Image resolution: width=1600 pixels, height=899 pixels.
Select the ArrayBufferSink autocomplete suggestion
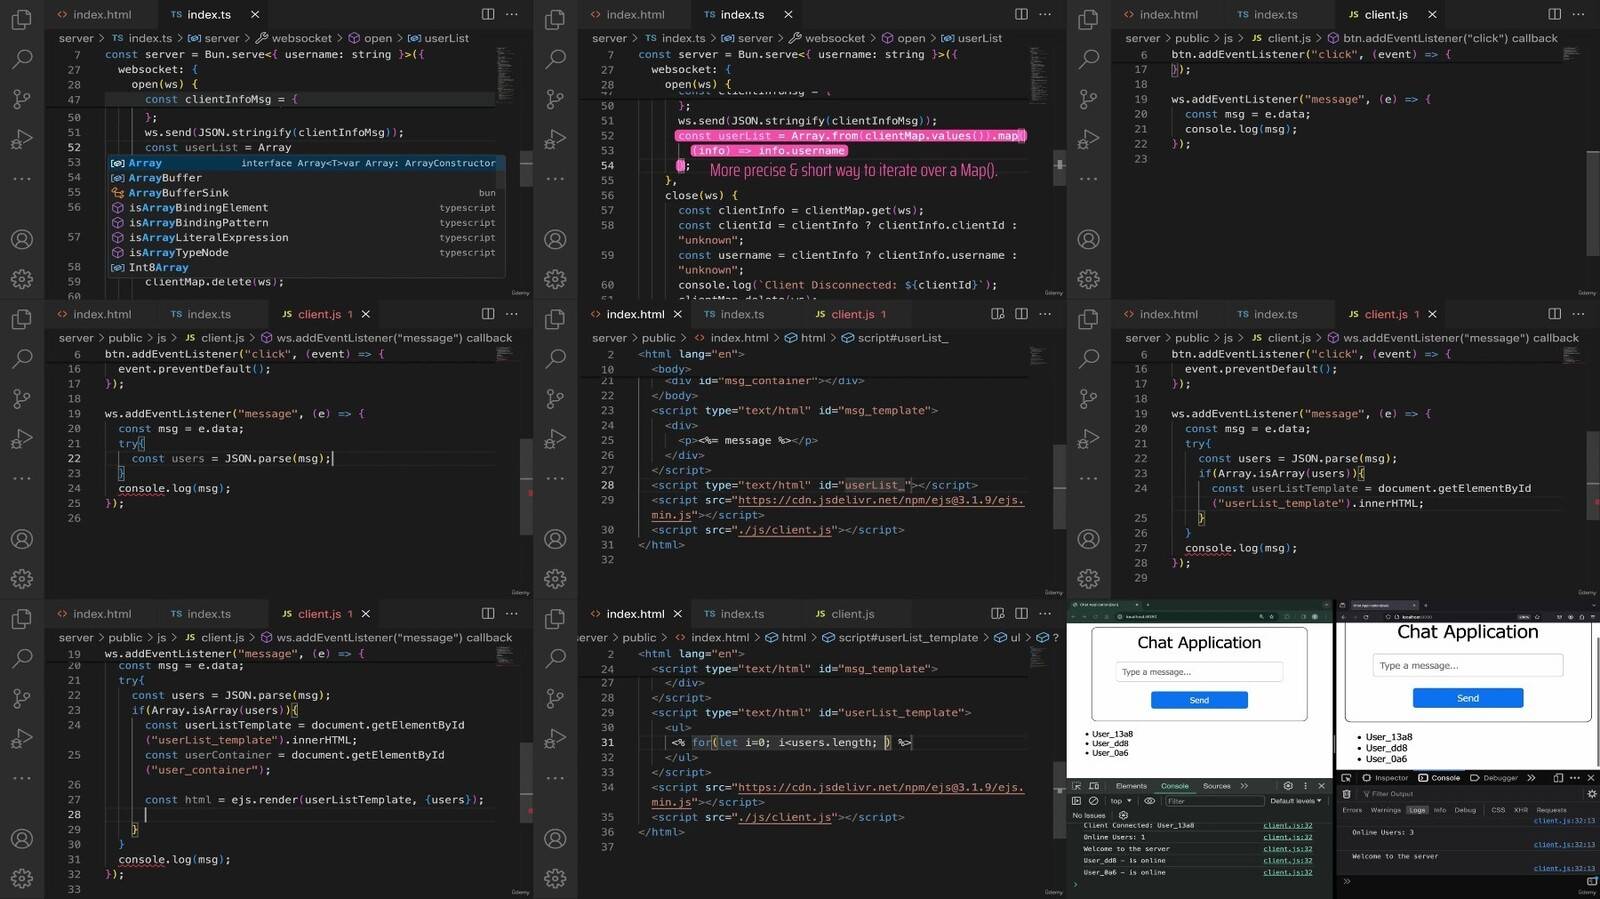tap(178, 193)
